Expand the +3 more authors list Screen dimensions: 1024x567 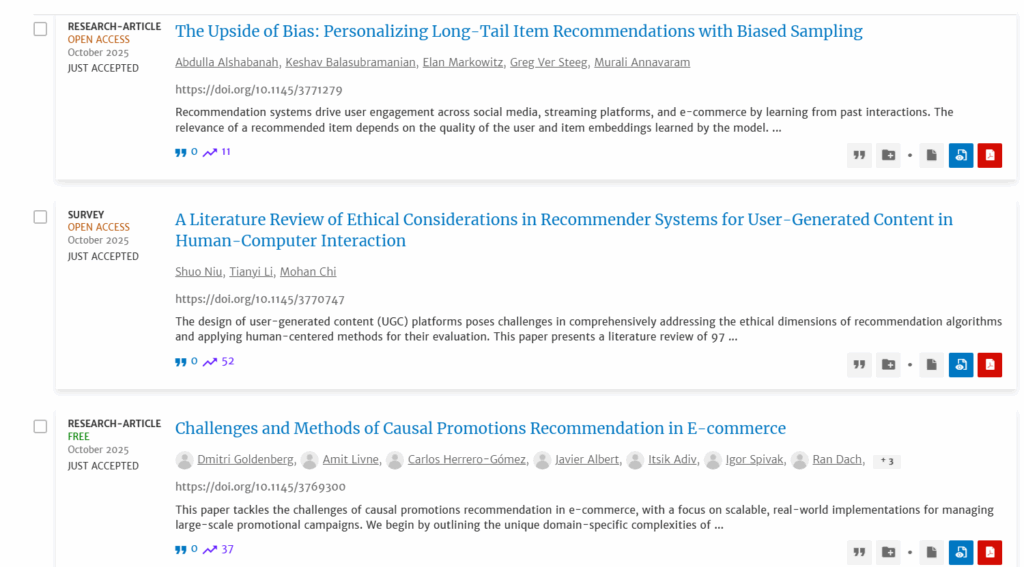point(885,461)
